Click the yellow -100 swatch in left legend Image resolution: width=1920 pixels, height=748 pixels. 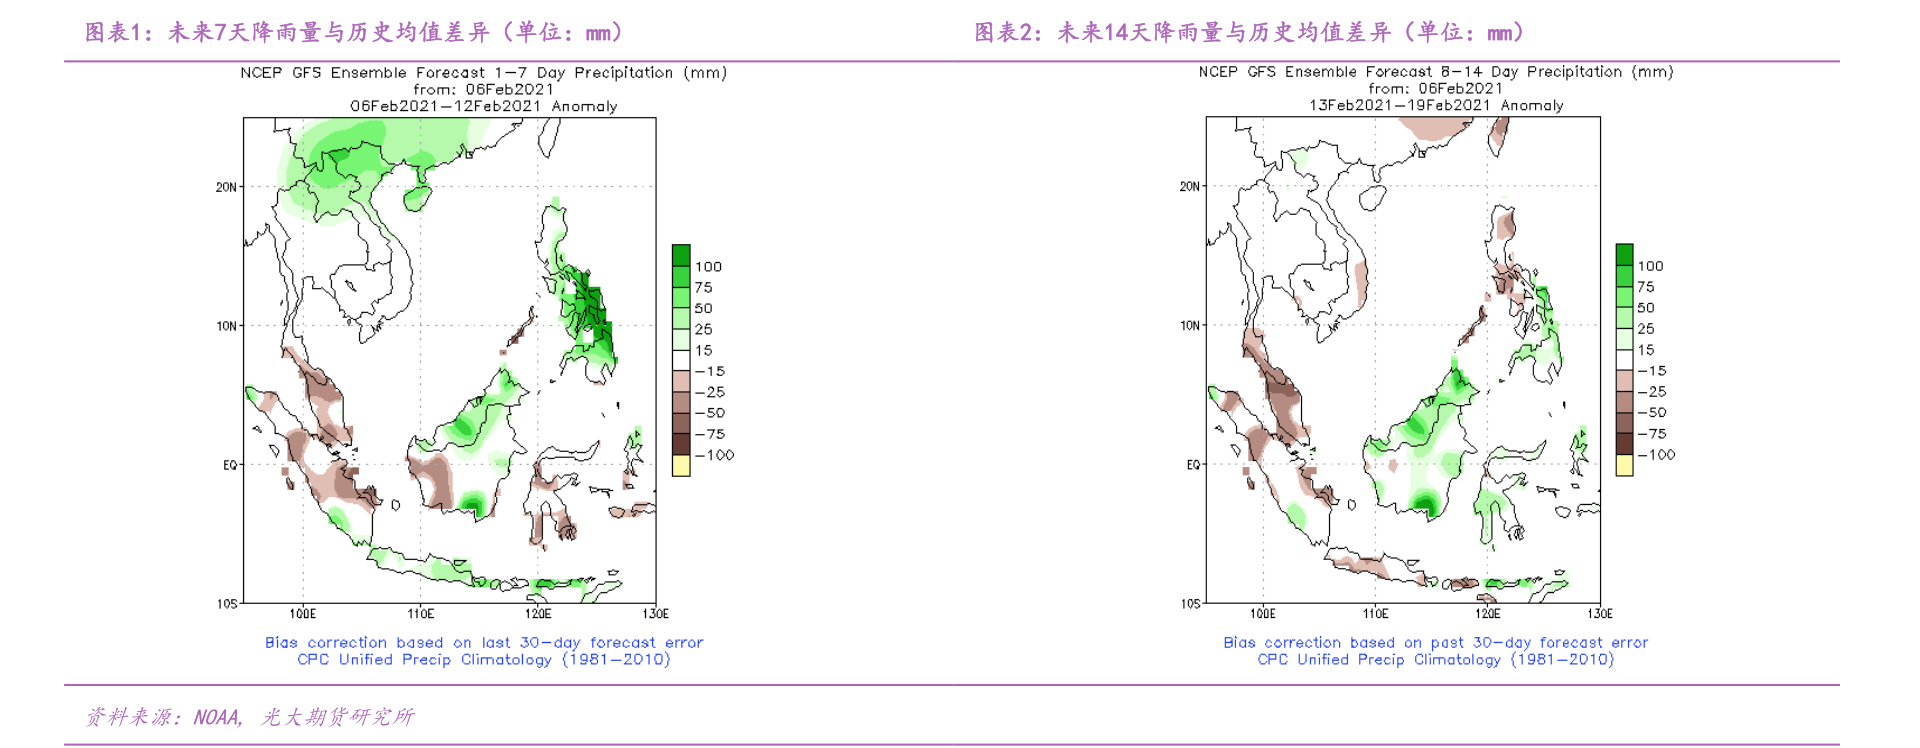[681, 465]
